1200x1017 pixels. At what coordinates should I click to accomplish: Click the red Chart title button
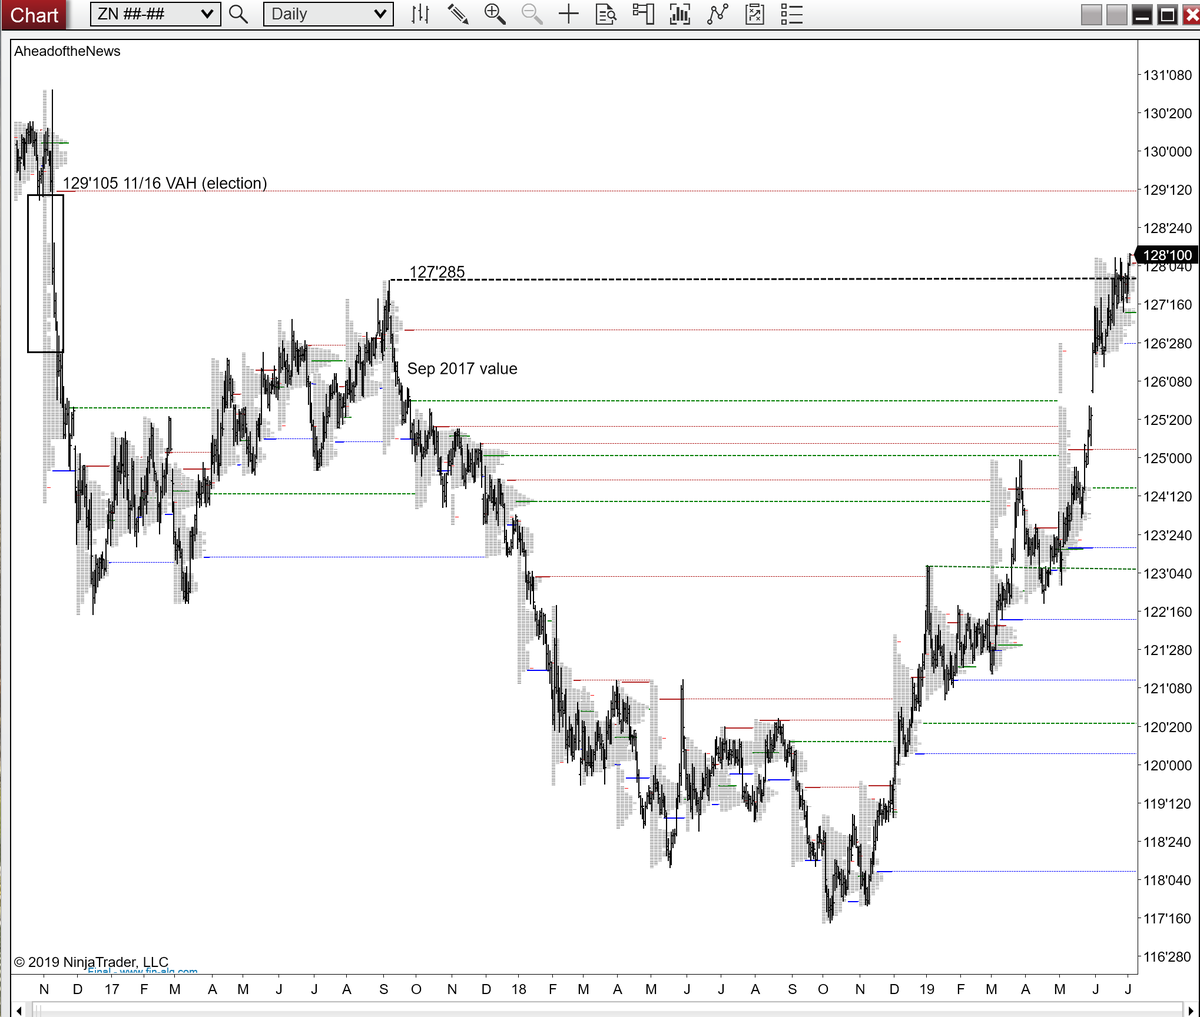coord(35,14)
